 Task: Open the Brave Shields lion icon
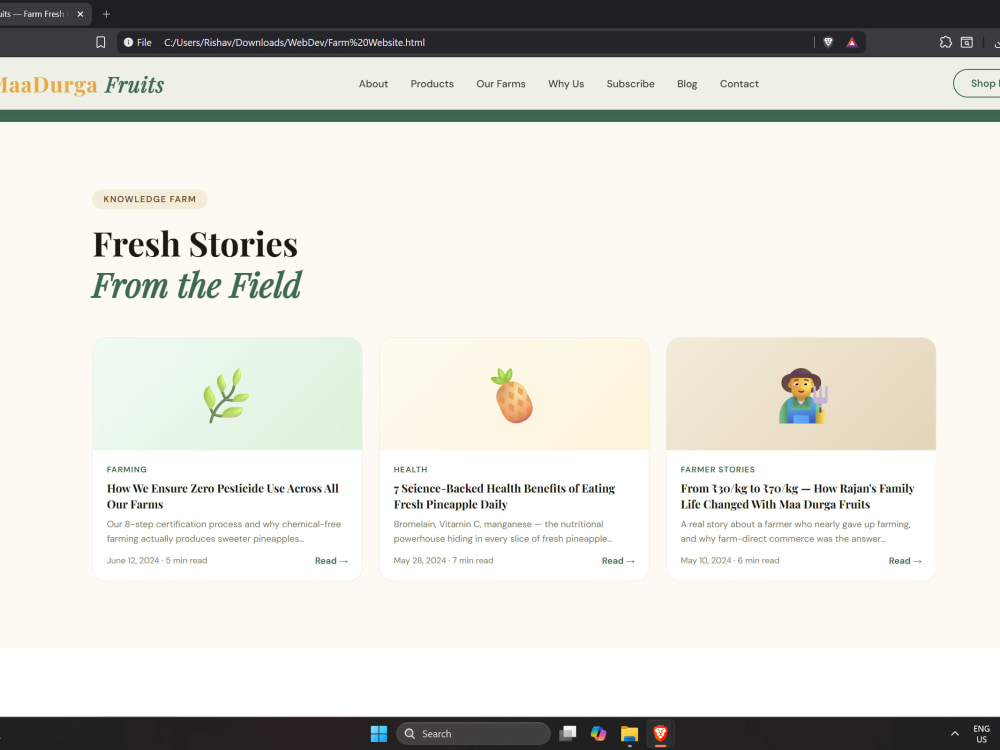[828, 42]
